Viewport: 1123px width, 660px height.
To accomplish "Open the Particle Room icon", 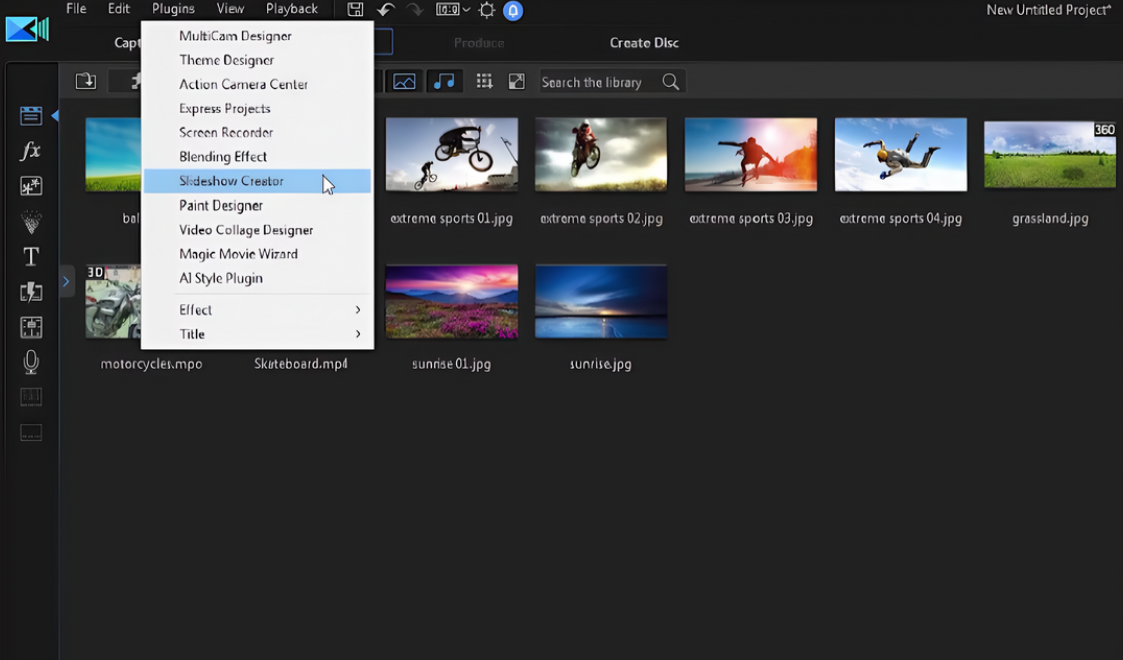I will 31,221.
